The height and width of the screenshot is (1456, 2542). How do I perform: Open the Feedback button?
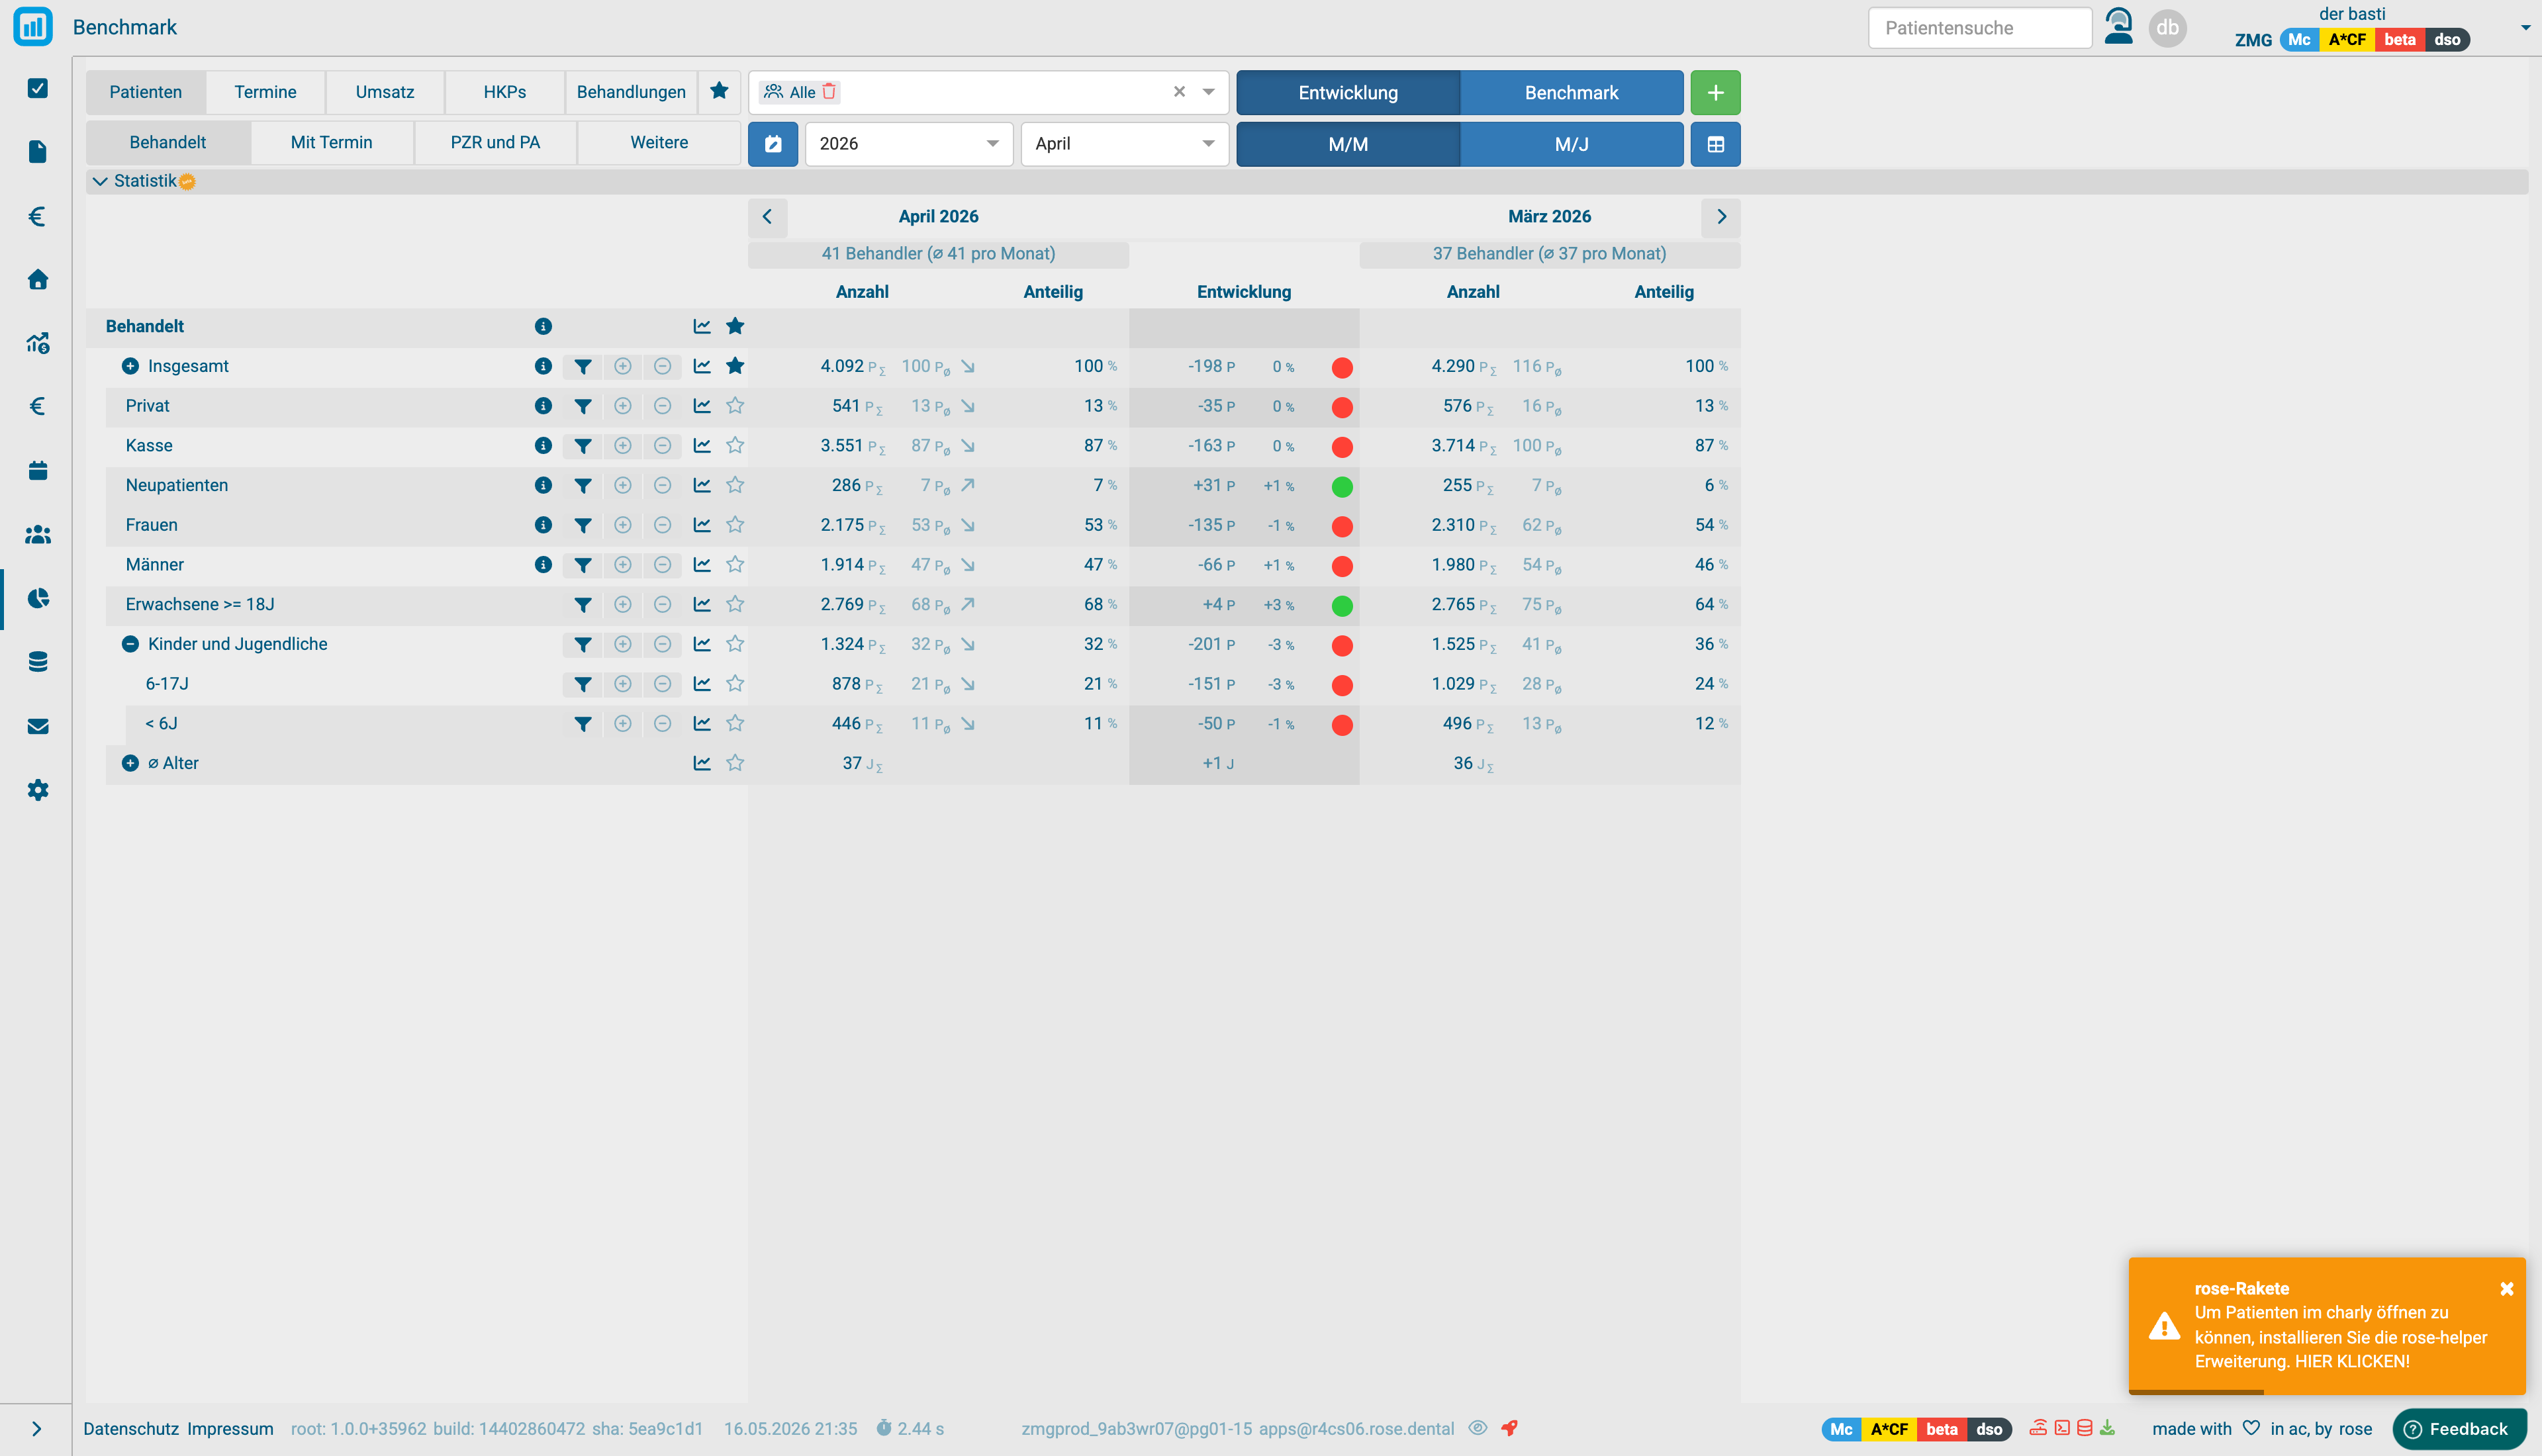point(2459,1429)
